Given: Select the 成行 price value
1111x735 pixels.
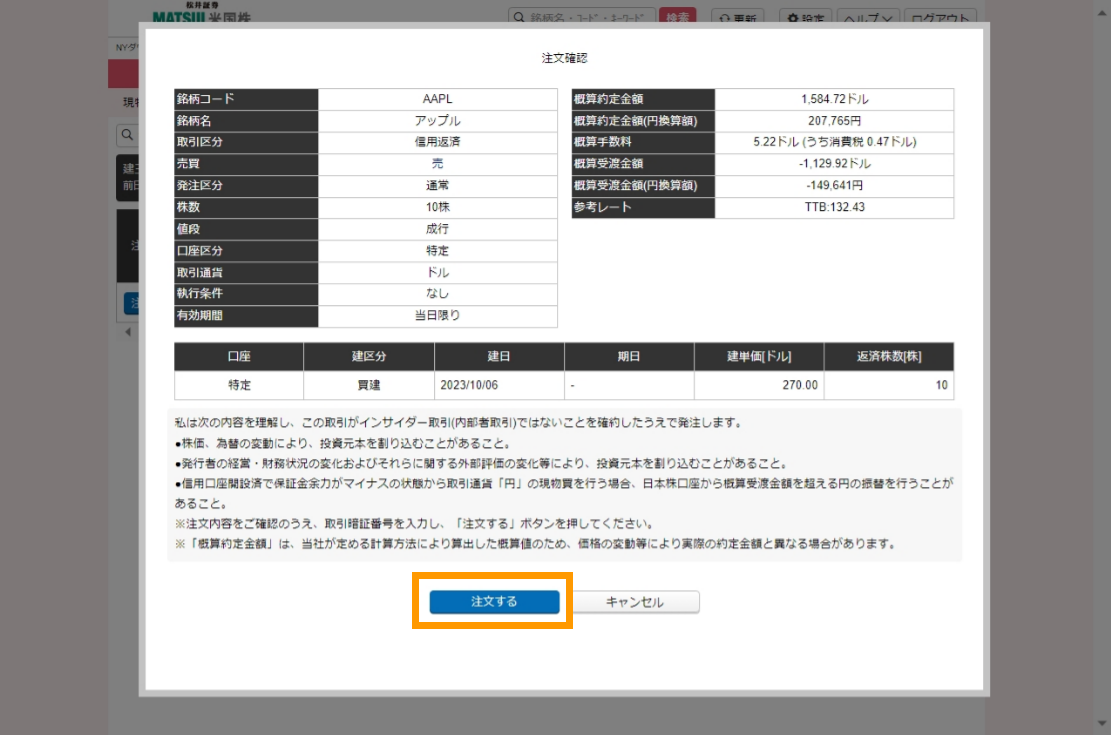Looking at the screenshot, I should 437,229.
